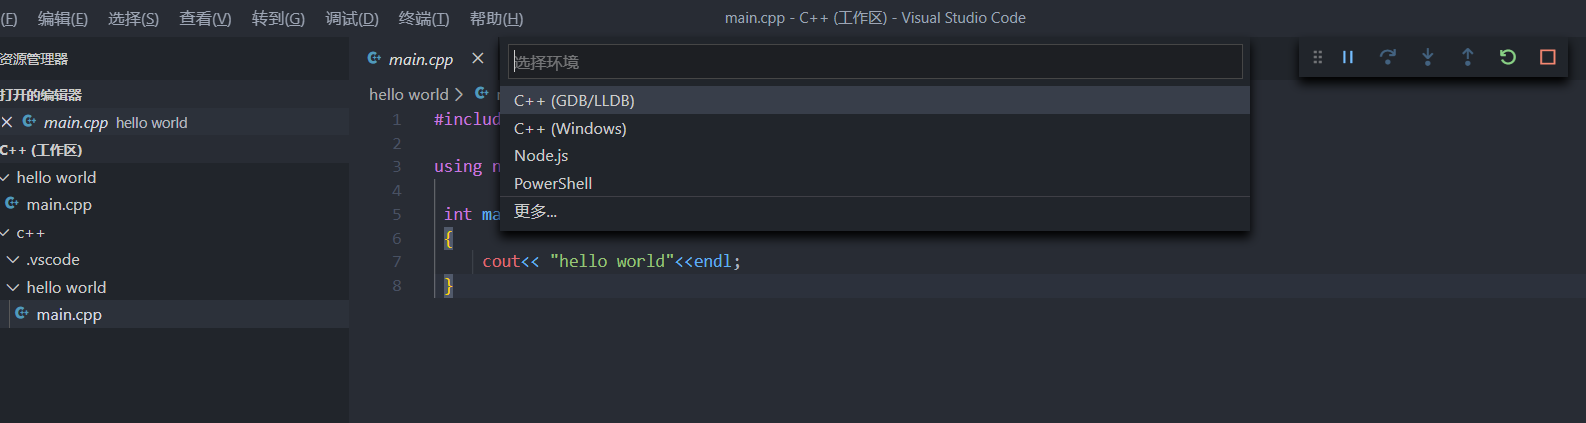Click the 更多... option

click(535, 212)
